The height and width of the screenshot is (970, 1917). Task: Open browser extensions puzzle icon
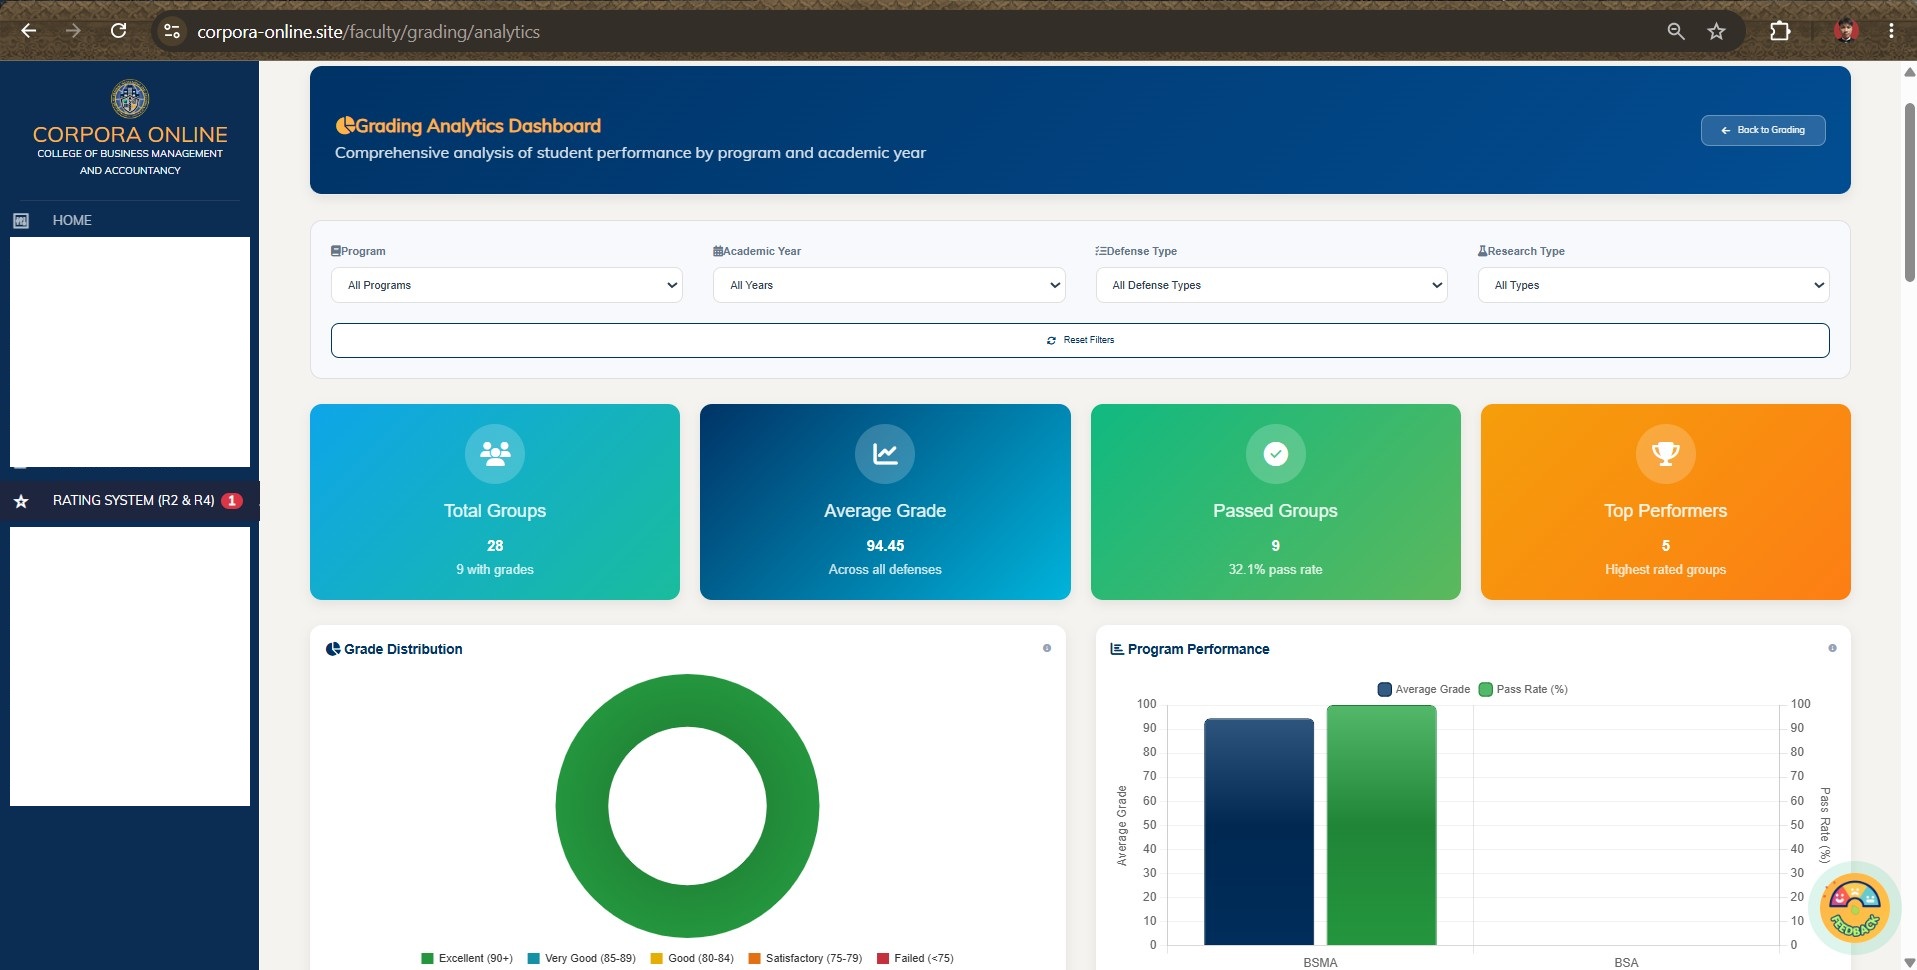1780,31
